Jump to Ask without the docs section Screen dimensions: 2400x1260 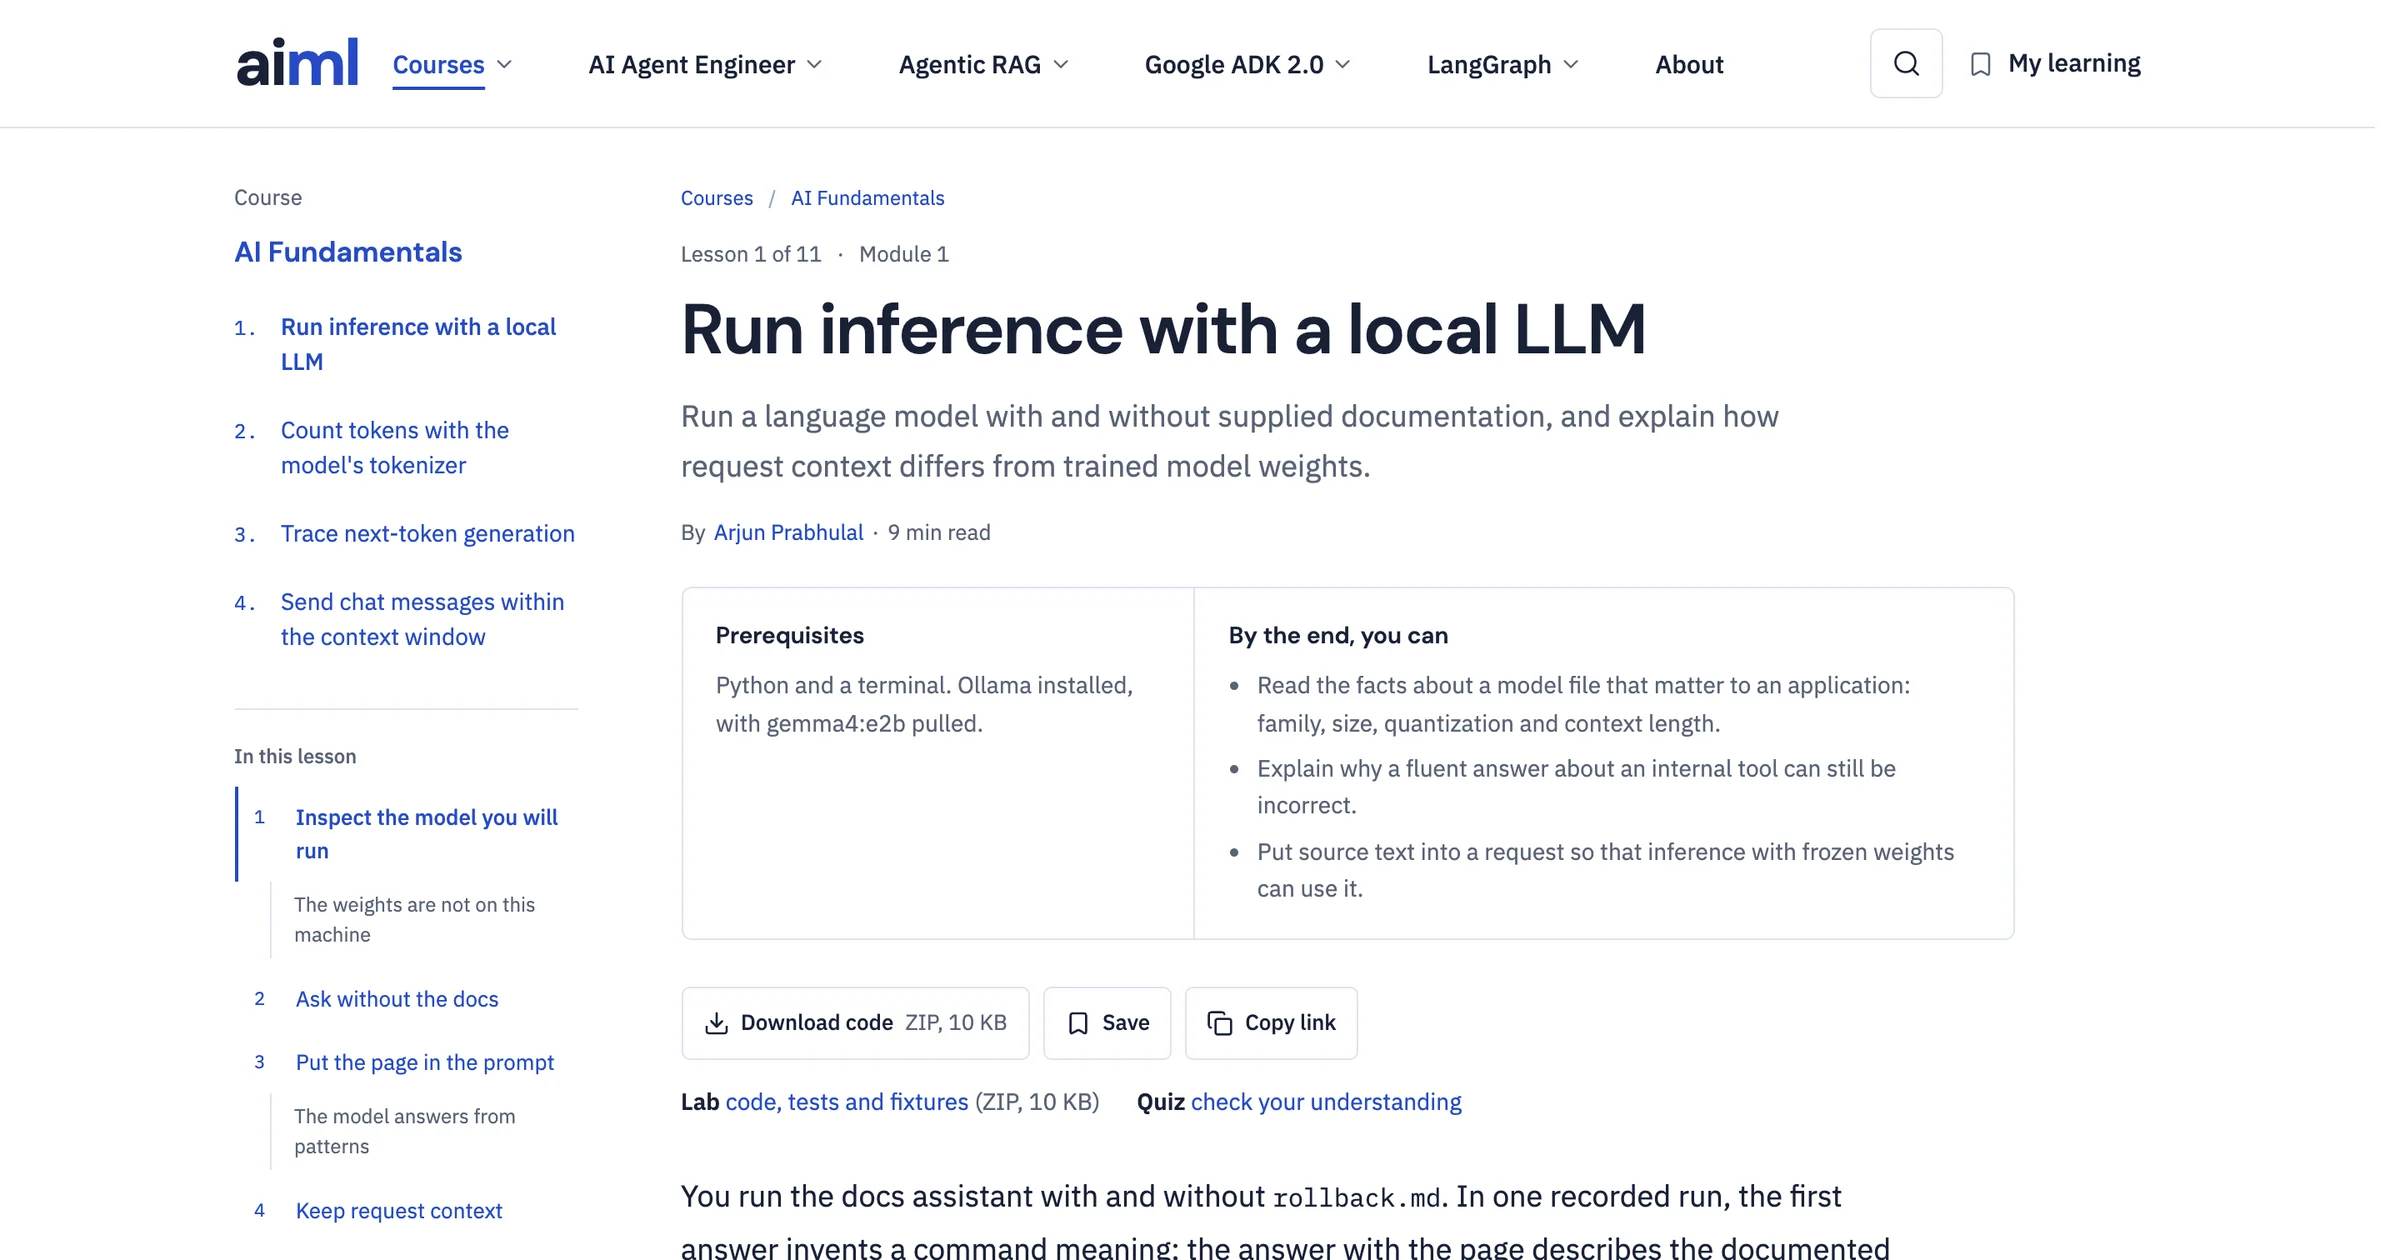(396, 999)
